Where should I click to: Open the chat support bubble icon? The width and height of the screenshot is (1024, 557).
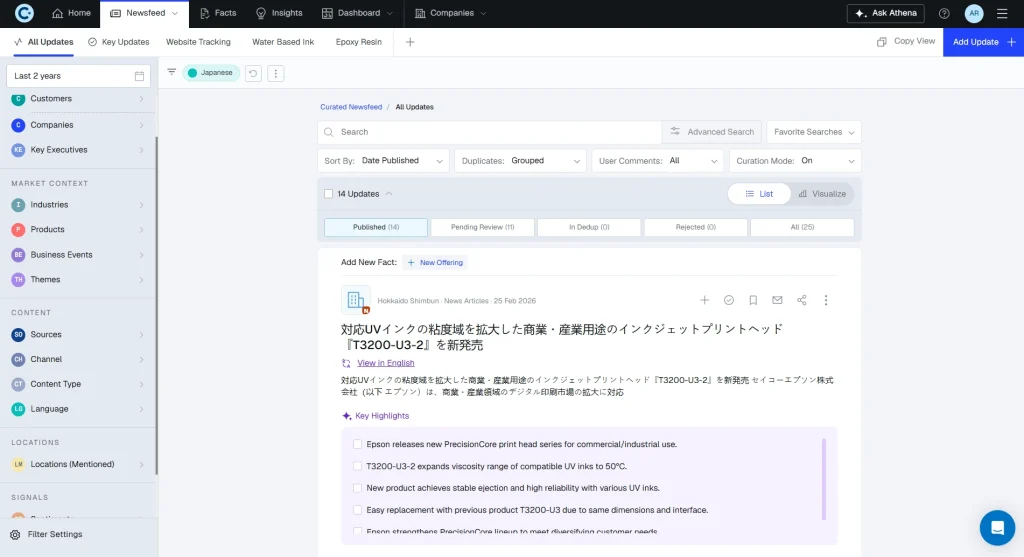(997, 528)
